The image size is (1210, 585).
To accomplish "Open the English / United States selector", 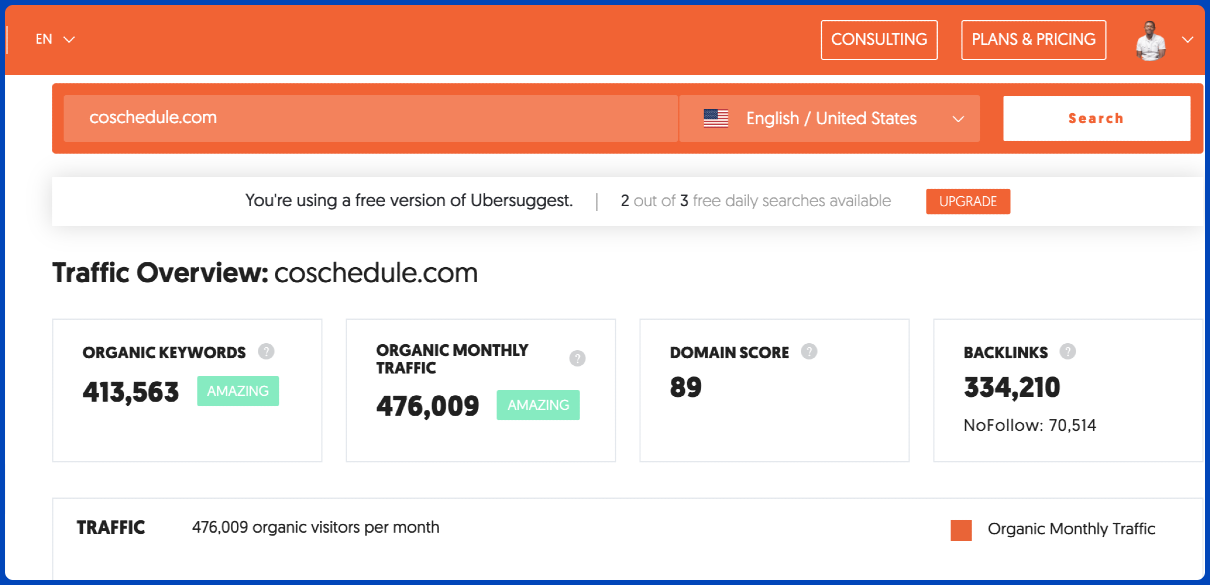I will click(829, 118).
